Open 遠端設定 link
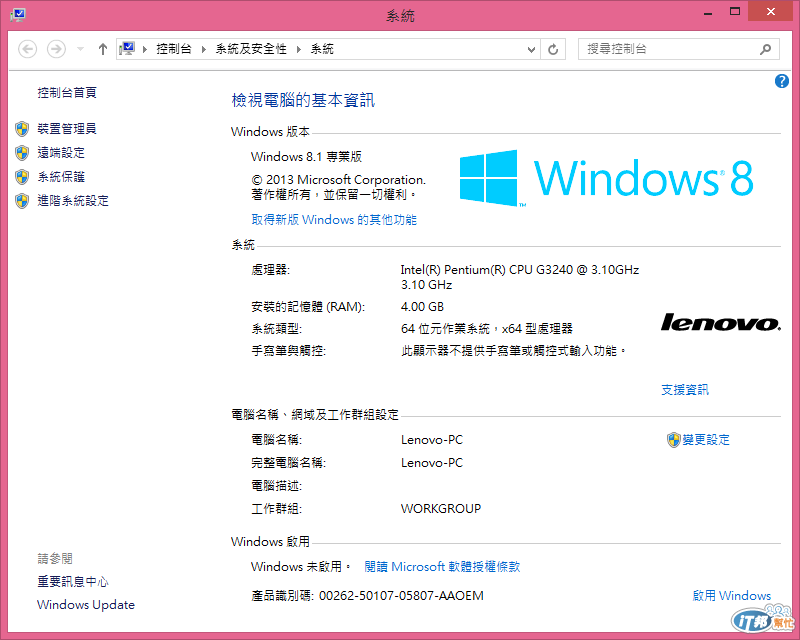 pyautogui.click(x=61, y=153)
